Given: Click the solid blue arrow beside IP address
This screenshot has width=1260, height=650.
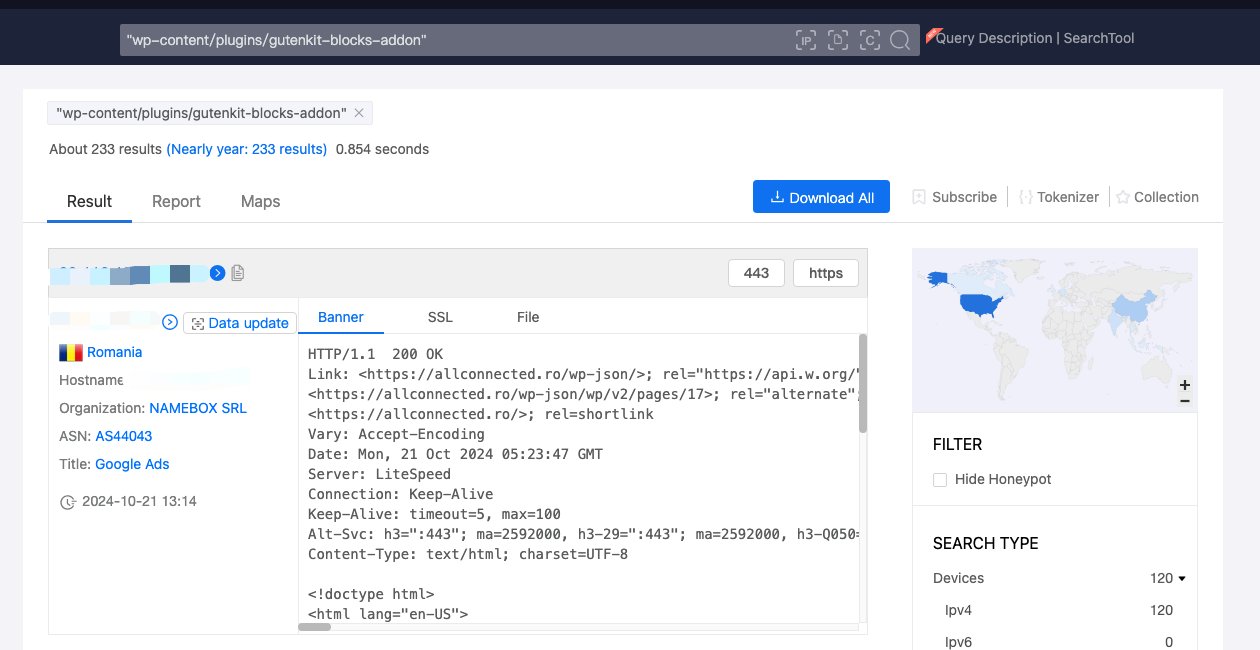Looking at the screenshot, I should [x=217, y=272].
